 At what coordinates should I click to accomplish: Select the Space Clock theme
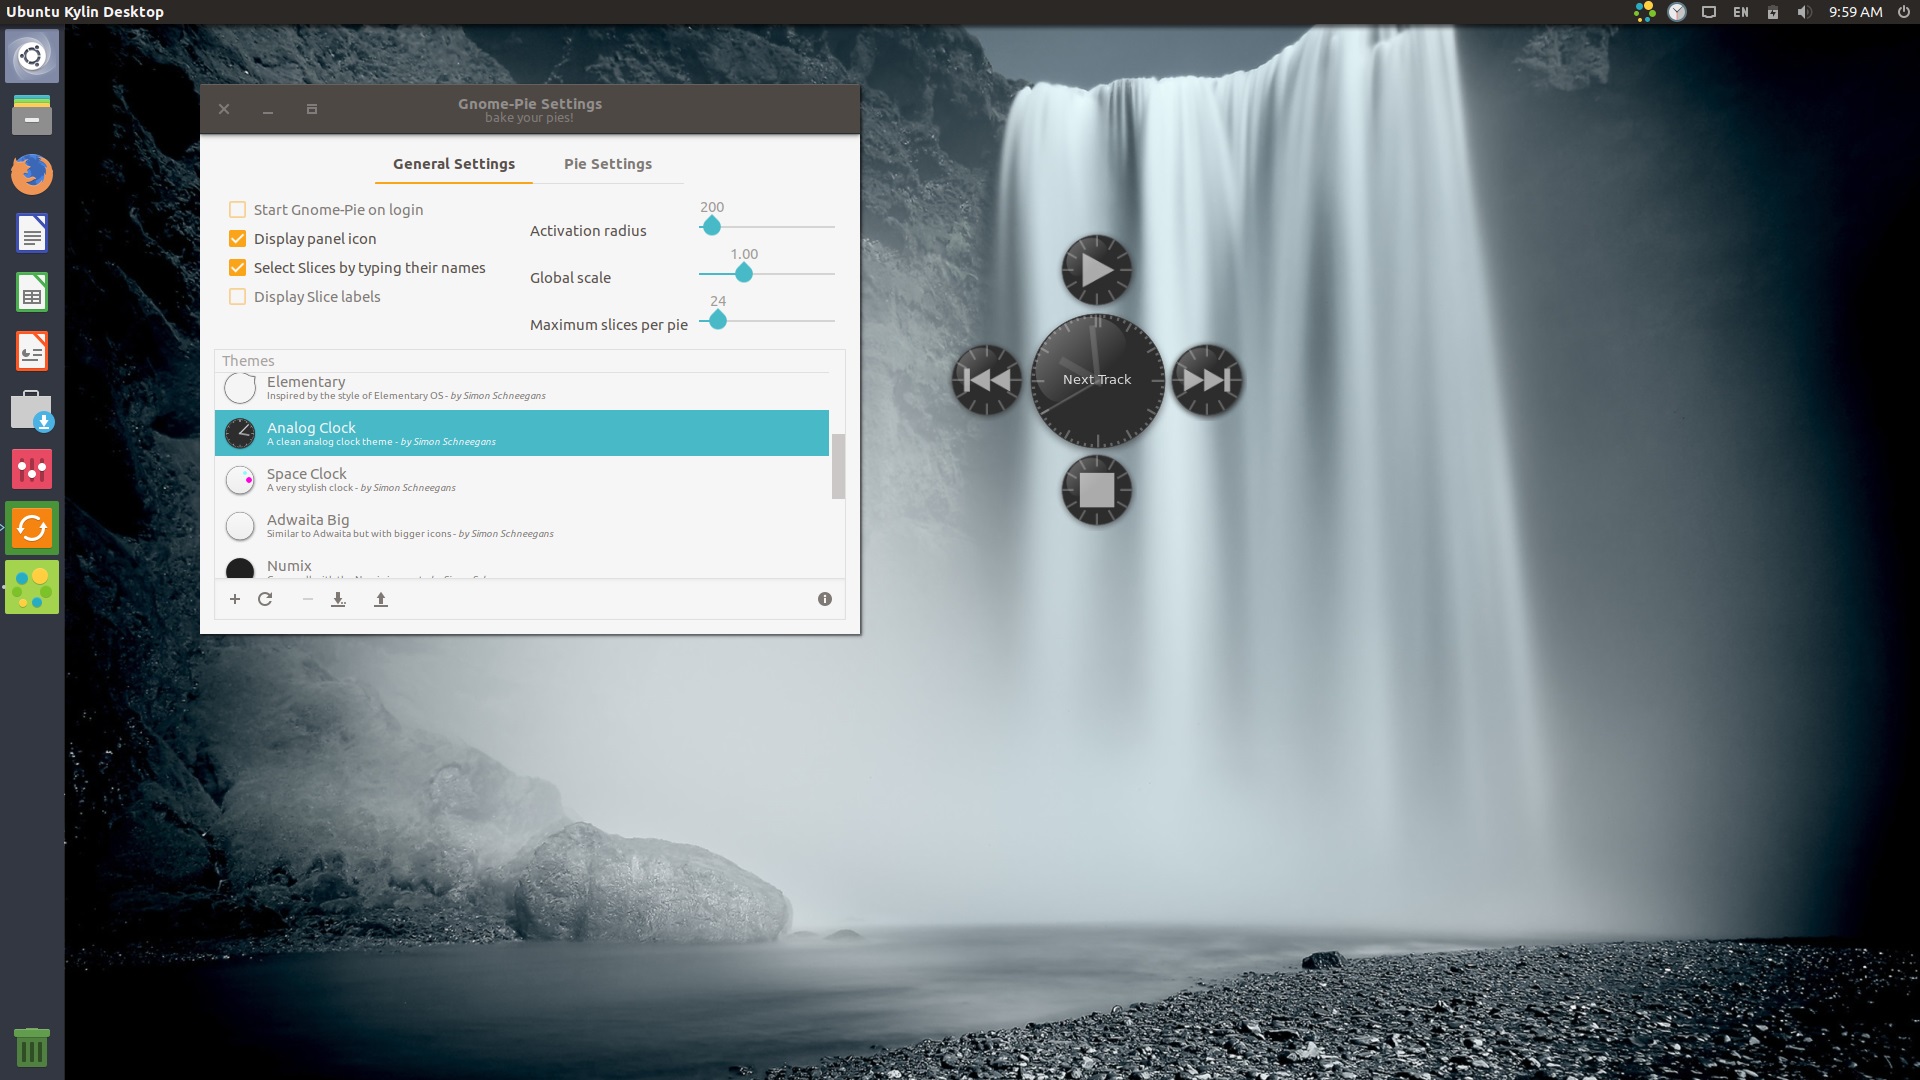[x=400, y=479]
